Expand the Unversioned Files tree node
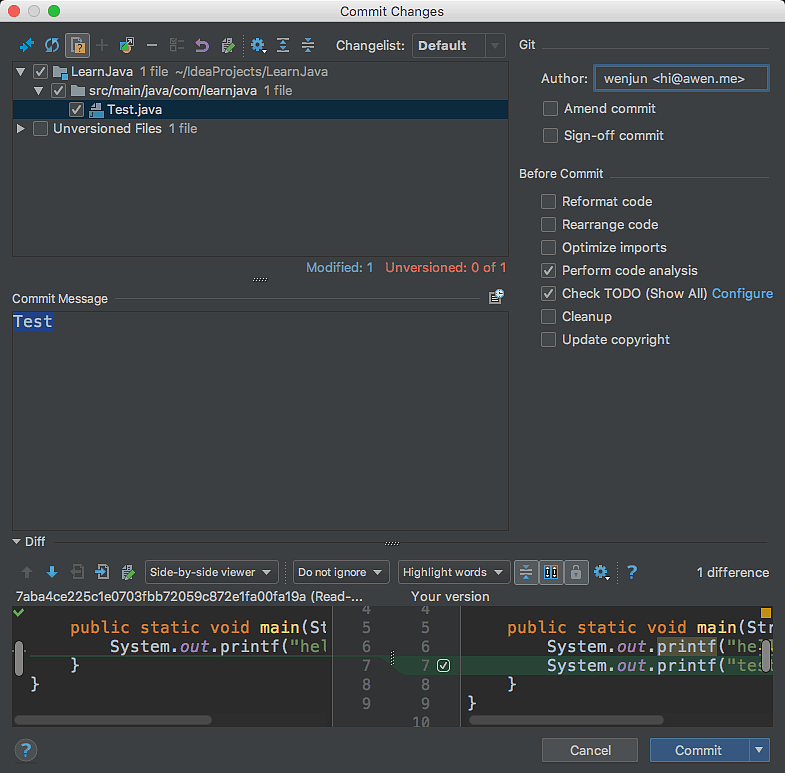 [x=21, y=129]
